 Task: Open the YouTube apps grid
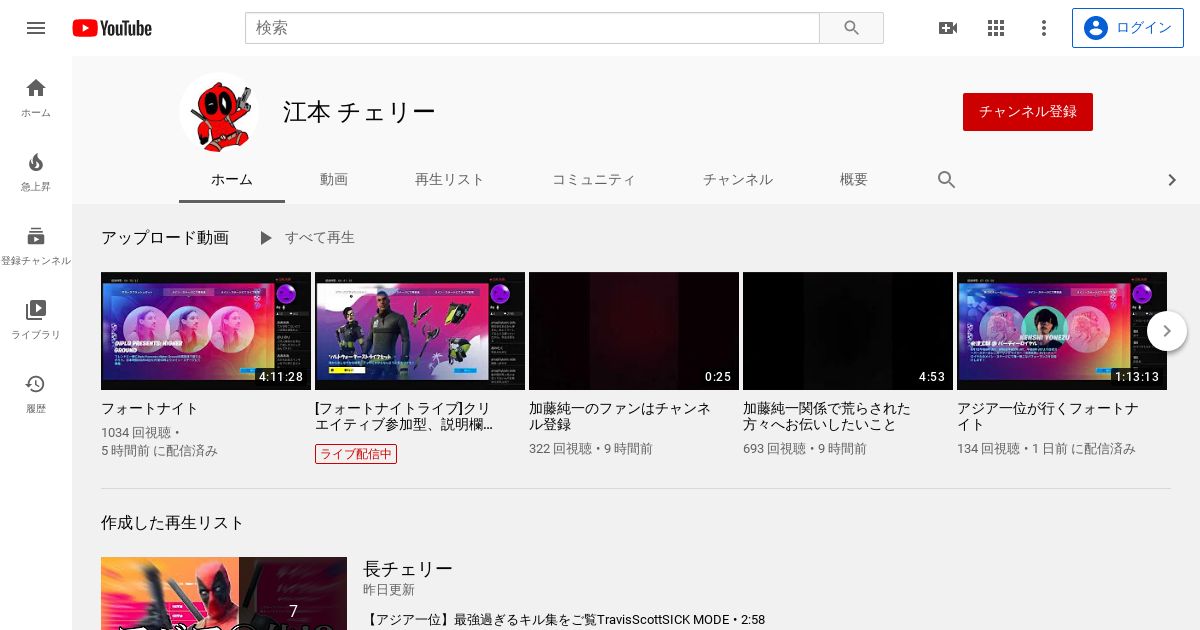click(x=996, y=28)
